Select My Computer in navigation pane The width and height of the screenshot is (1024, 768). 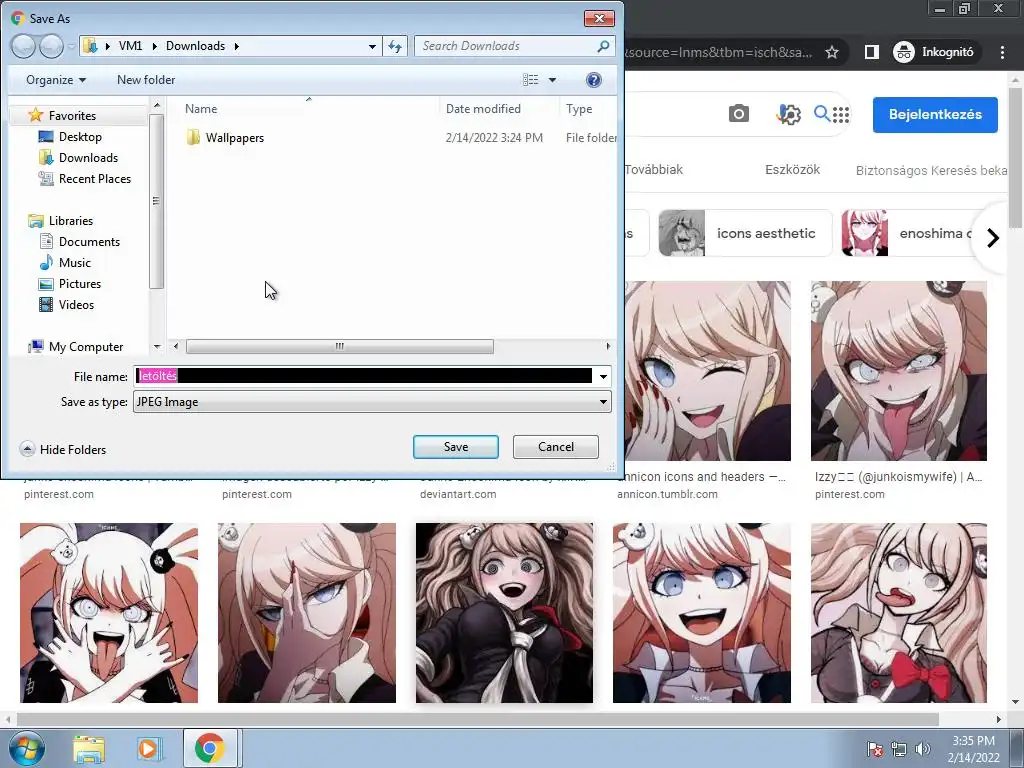click(x=86, y=347)
